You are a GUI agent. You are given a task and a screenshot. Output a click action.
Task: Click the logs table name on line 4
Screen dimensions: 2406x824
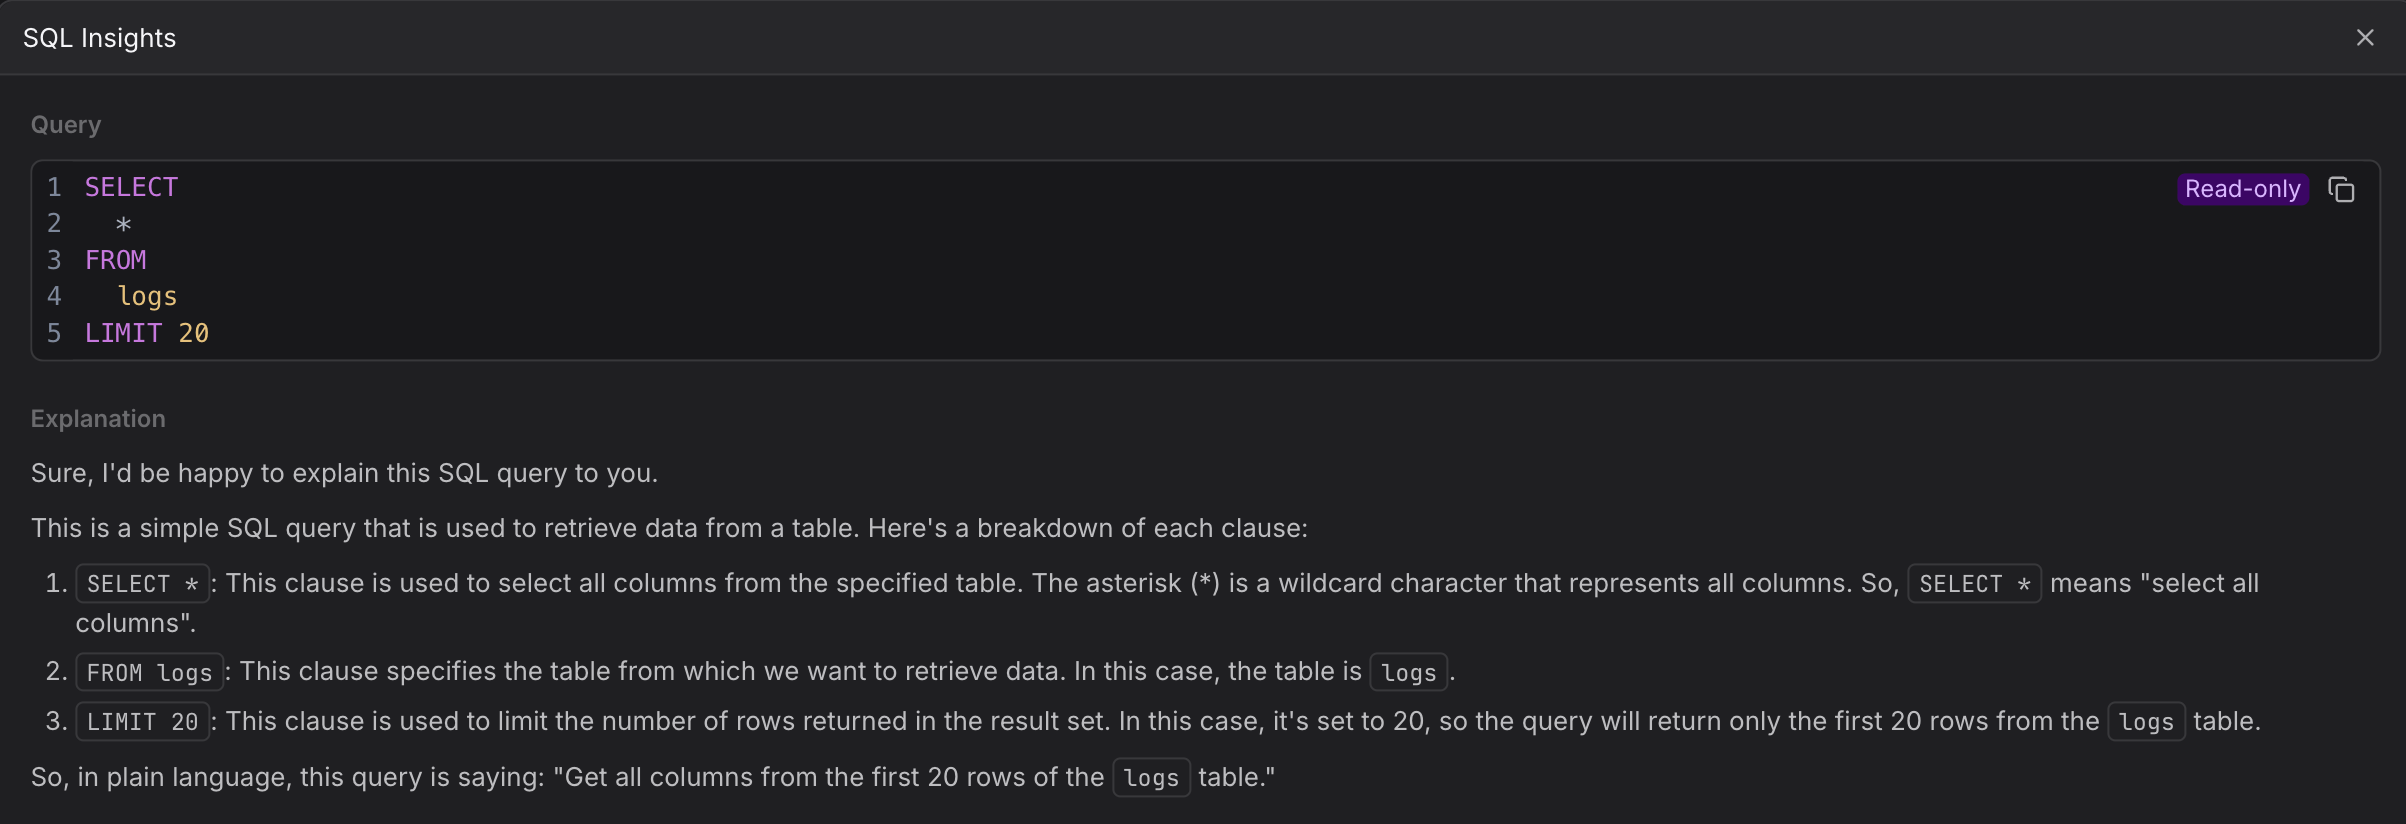click(146, 296)
